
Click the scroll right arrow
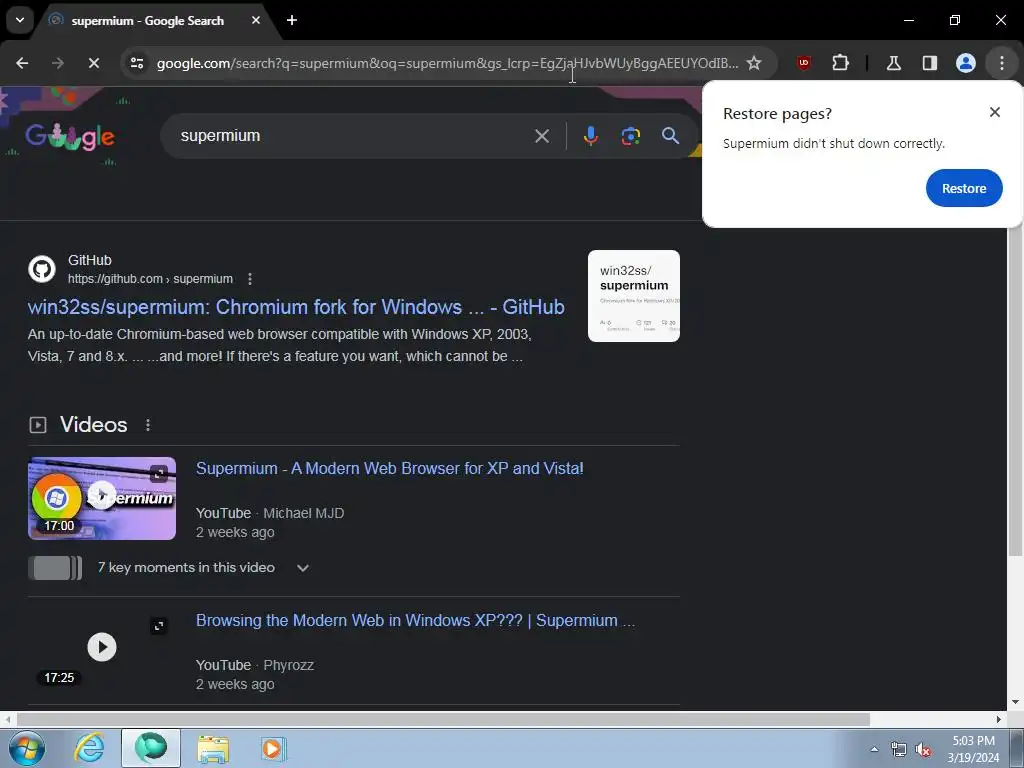tap(999, 719)
